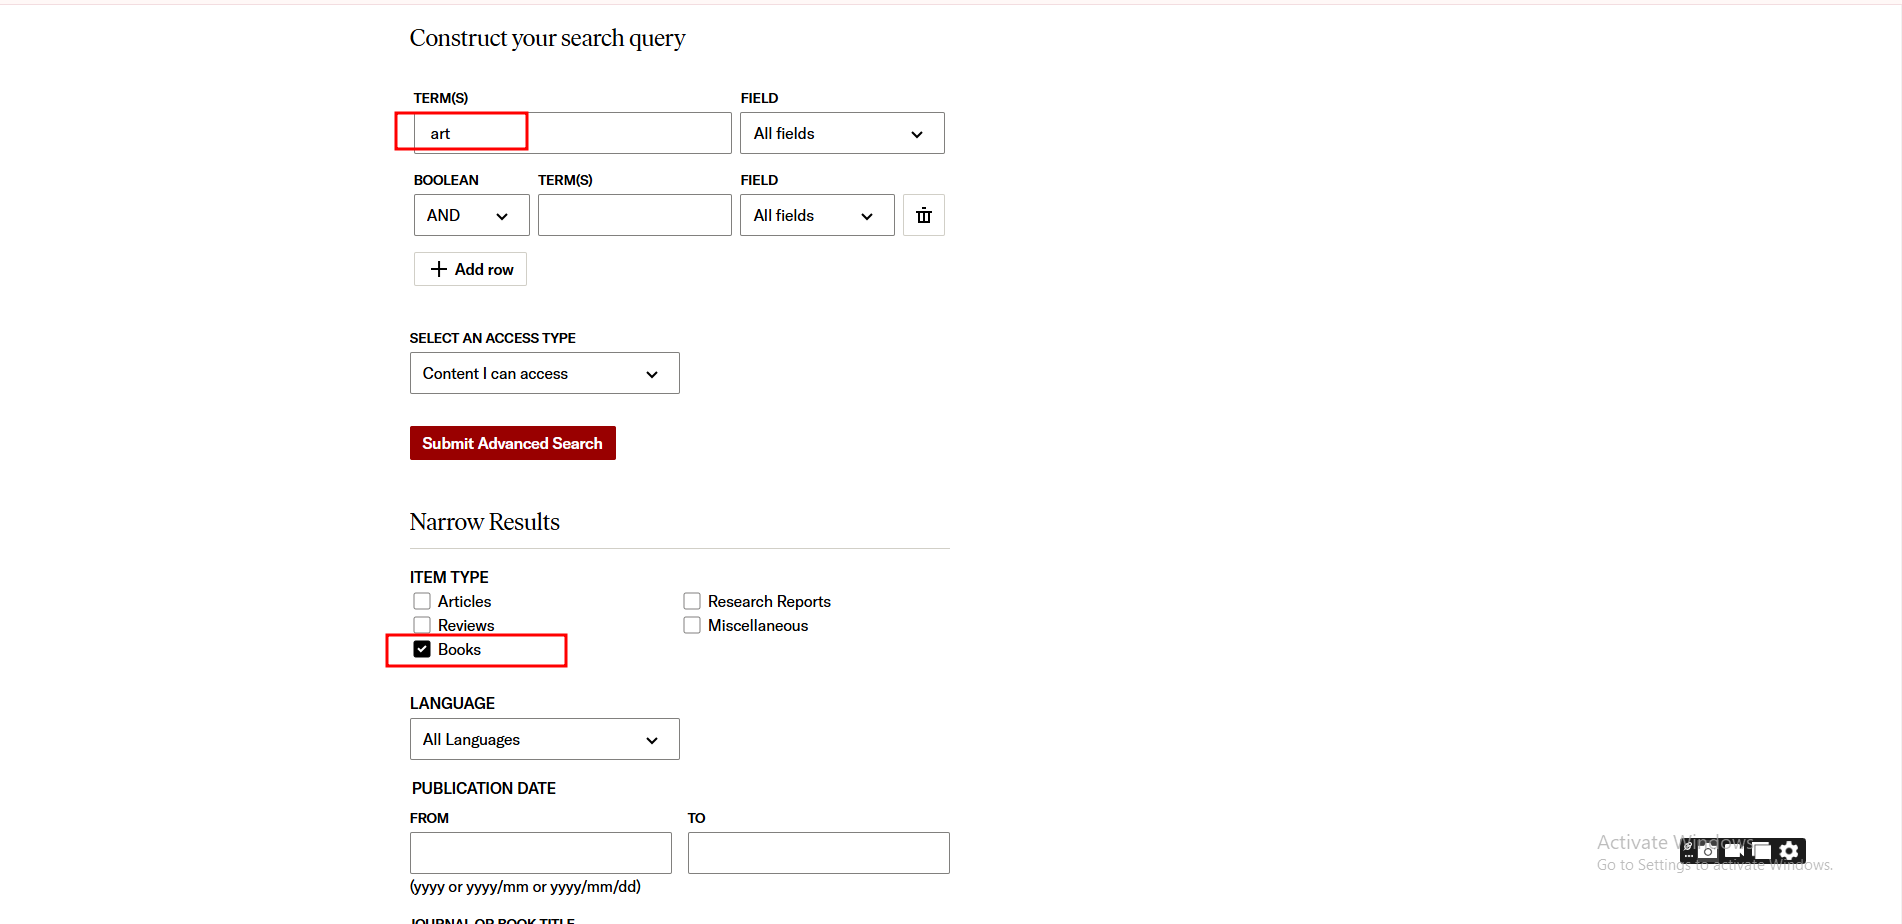Click the plus icon beside Add row
The height and width of the screenshot is (924, 1902).
(x=438, y=269)
